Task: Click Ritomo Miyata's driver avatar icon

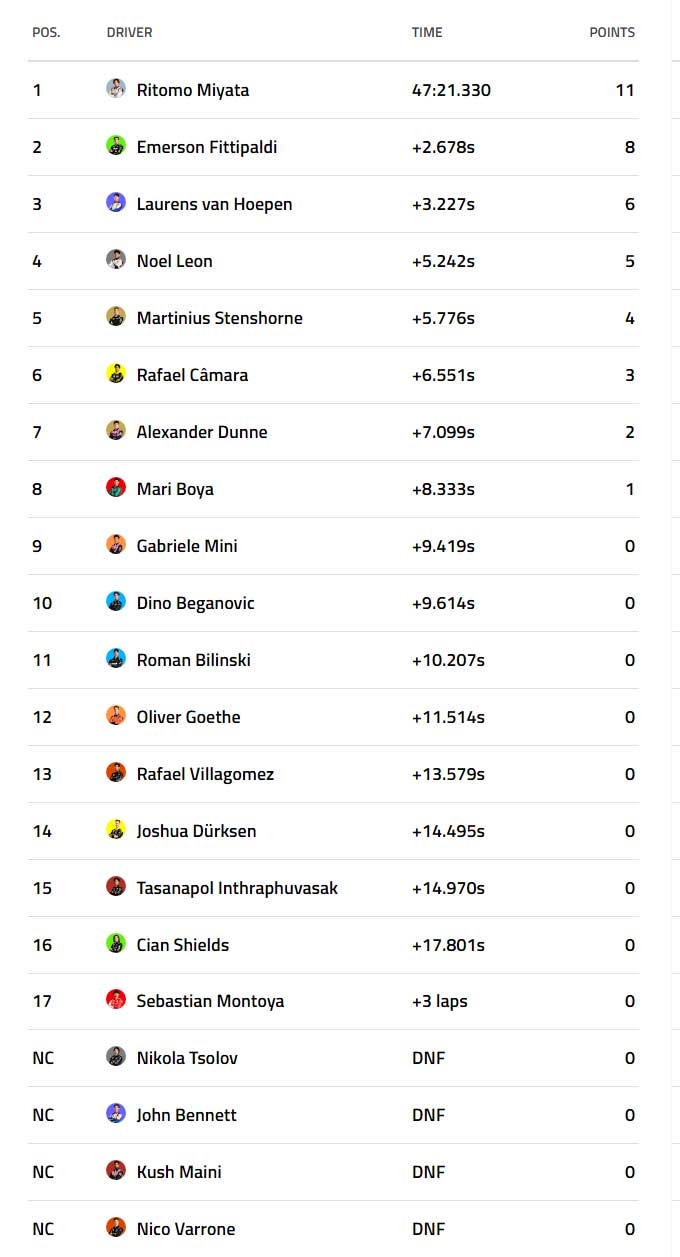Action: coord(116,88)
